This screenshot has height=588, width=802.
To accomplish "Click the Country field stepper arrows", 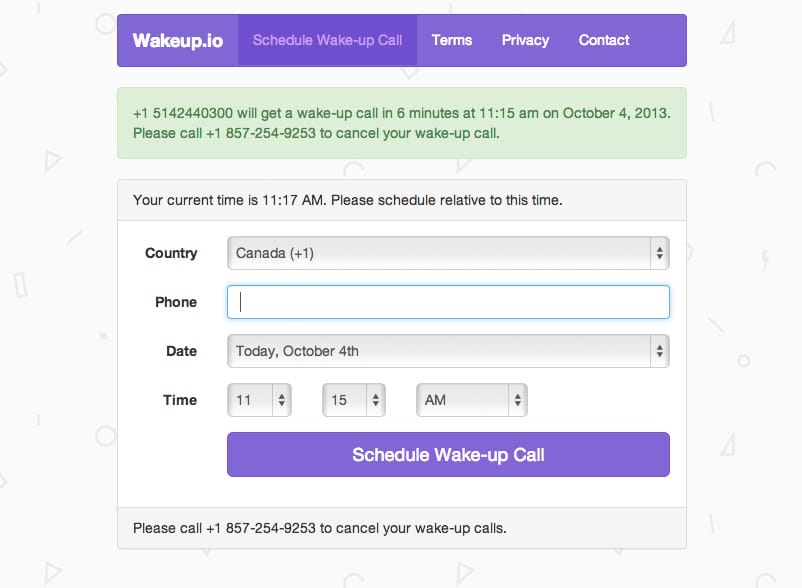I will 660,253.
